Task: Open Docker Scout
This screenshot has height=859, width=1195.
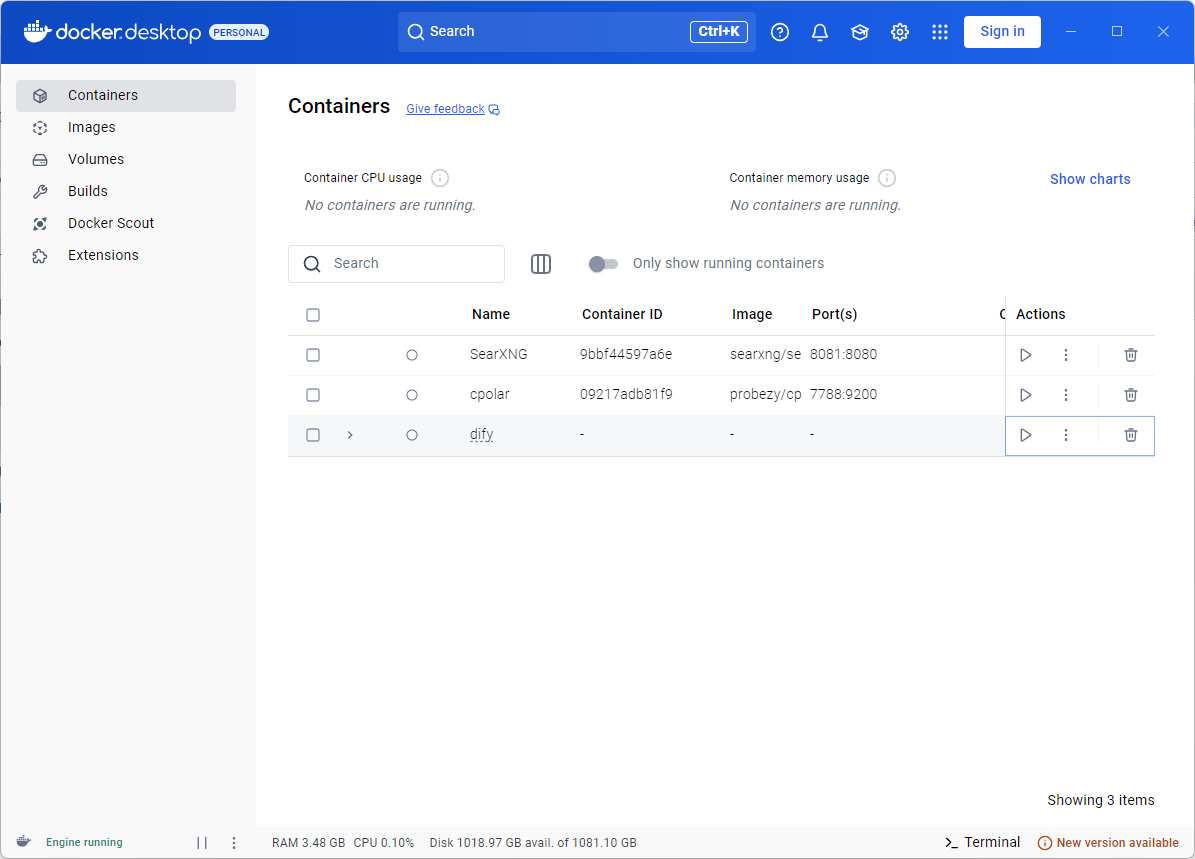Action: [x=126, y=223]
